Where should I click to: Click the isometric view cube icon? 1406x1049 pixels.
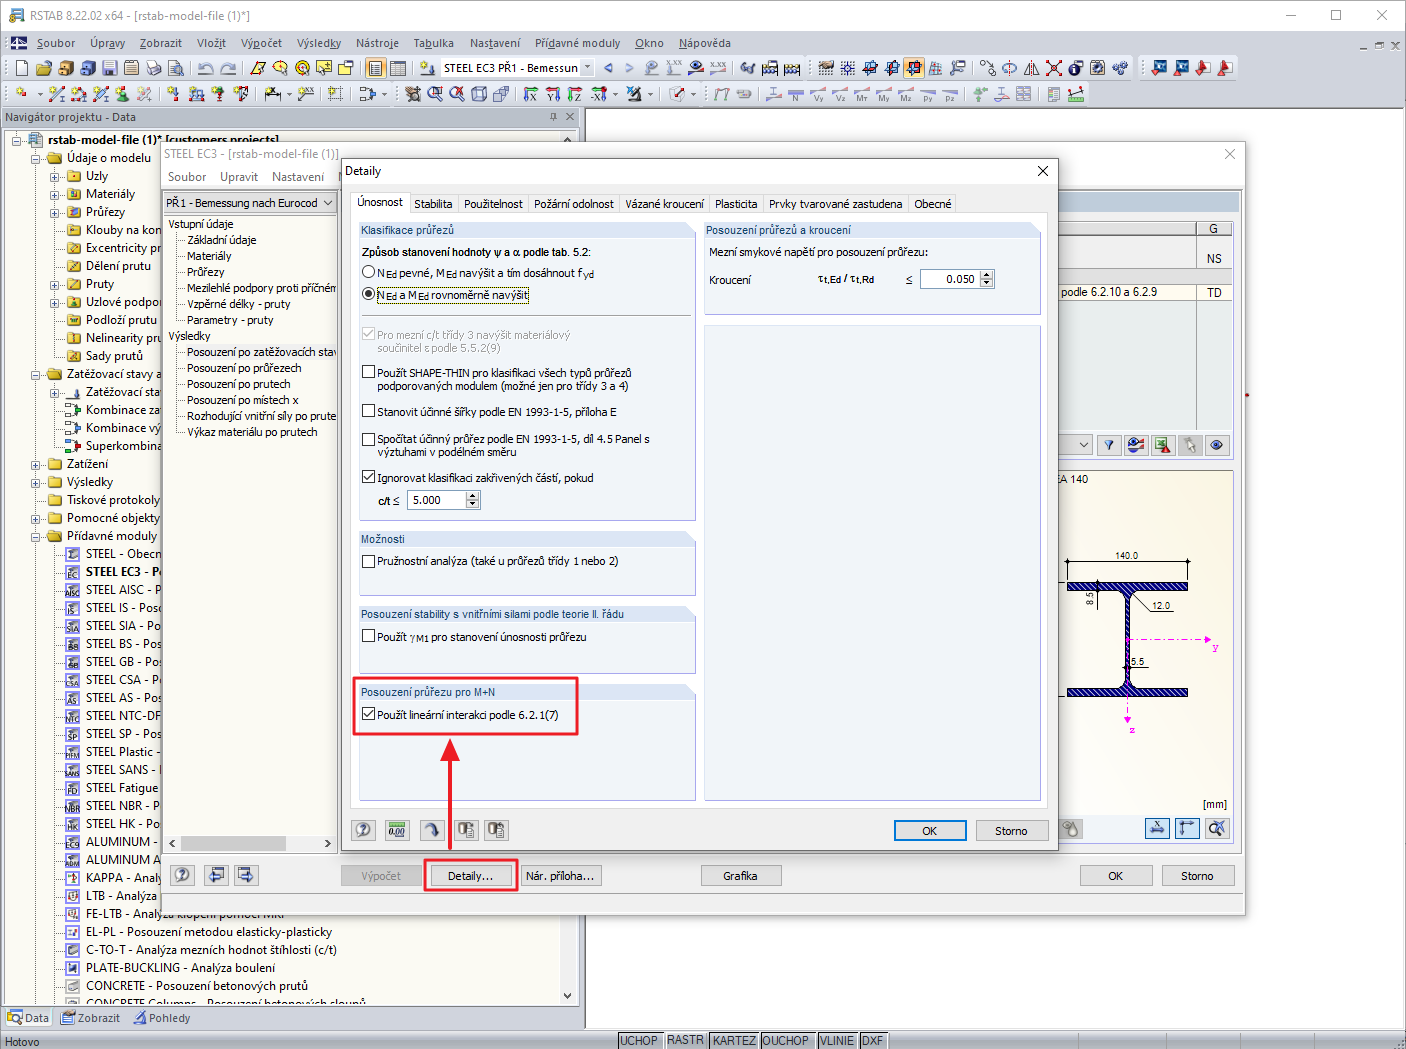[479, 94]
